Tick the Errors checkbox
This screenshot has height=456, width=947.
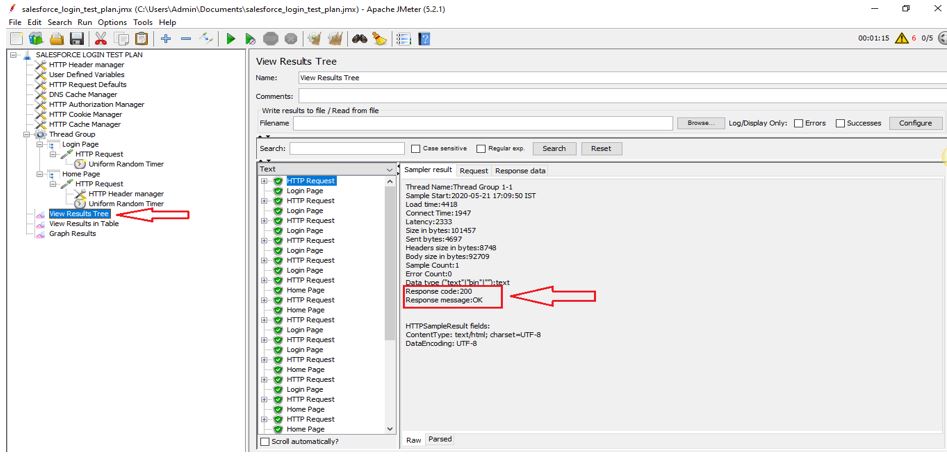(x=798, y=123)
